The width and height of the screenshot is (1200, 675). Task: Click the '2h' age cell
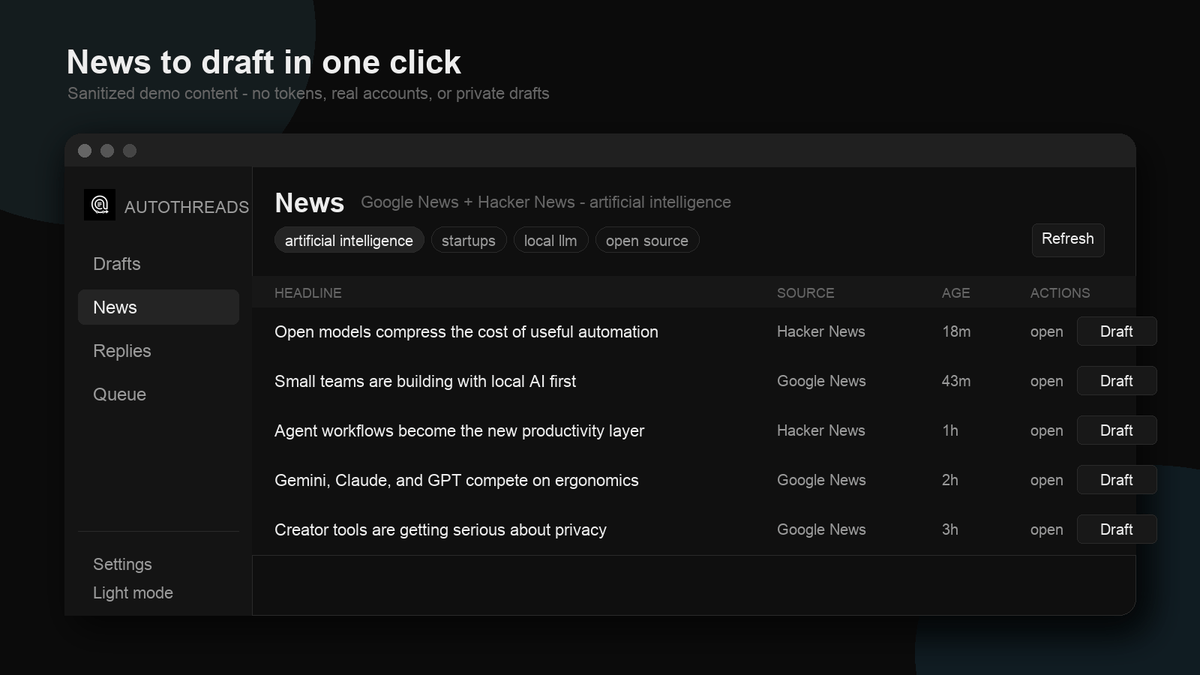click(x=950, y=480)
